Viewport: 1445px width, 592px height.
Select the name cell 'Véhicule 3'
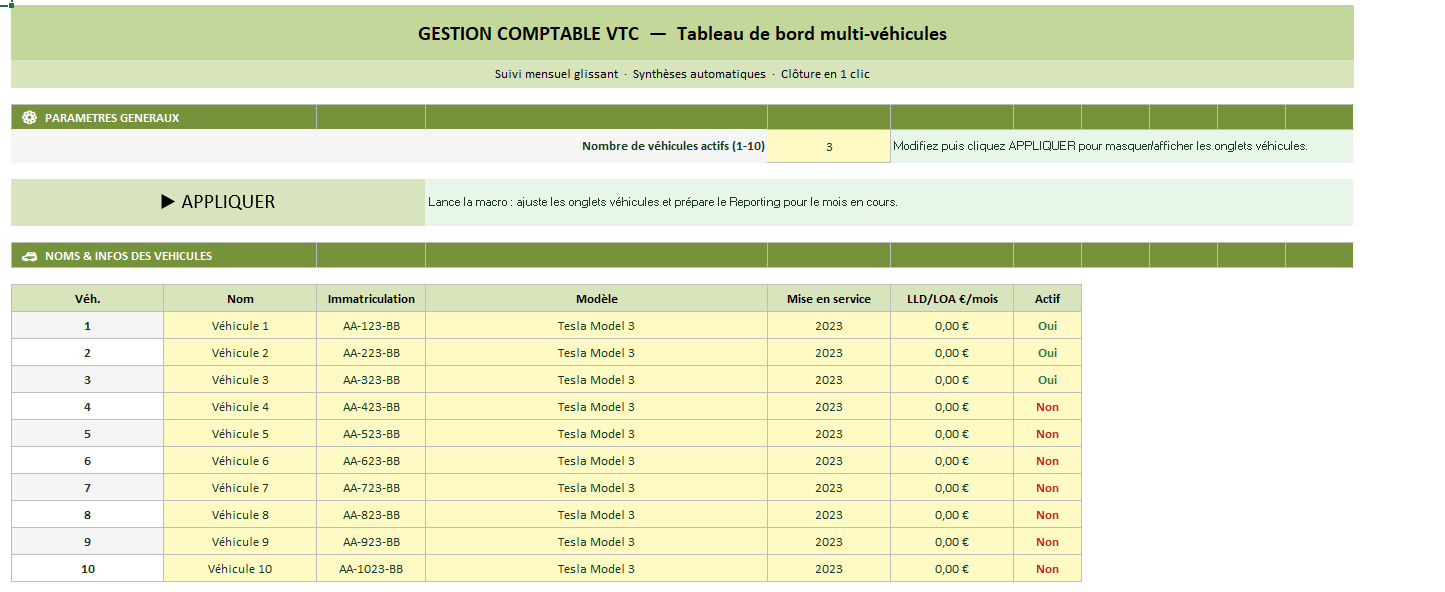[240, 380]
